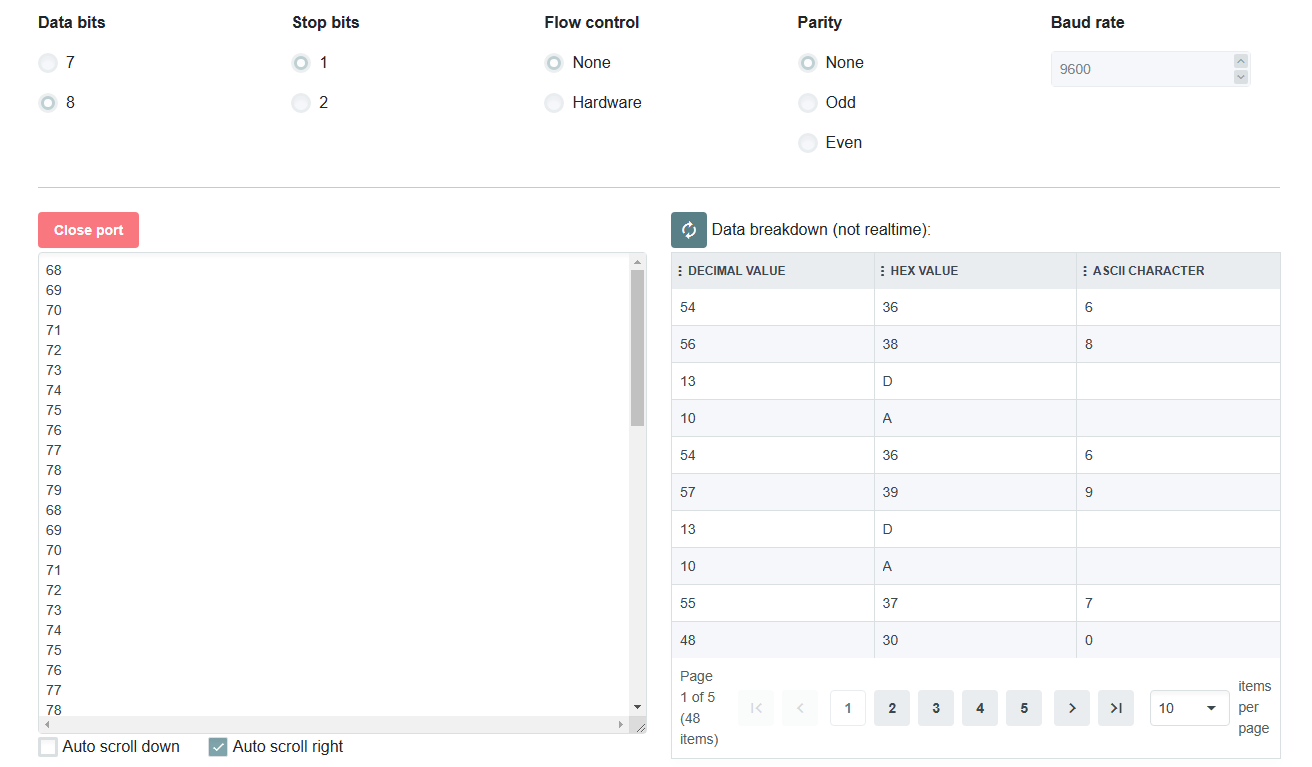Jump to last page of results
The image size is (1312, 767).
(1116, 708)
